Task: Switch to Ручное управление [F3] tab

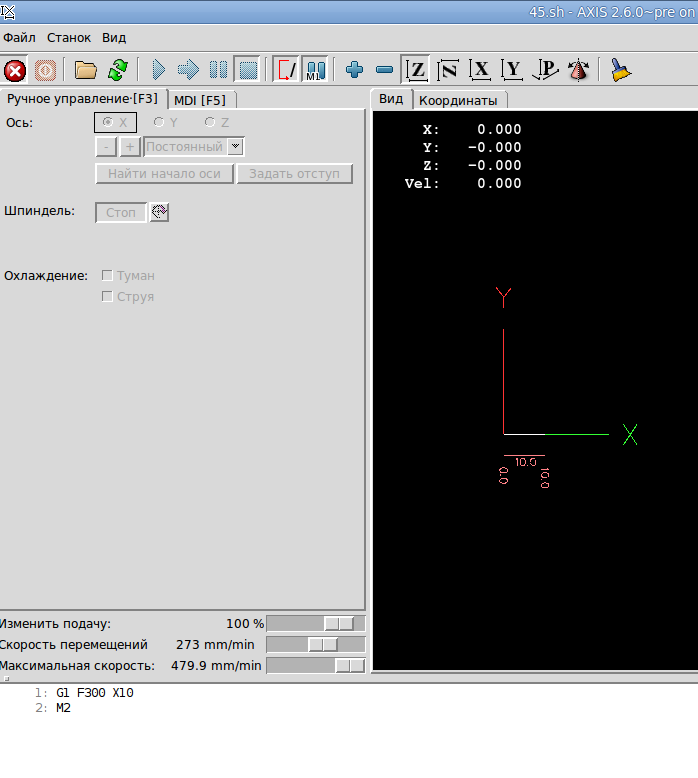Action: pyautogui.click(x=82, y=99)
